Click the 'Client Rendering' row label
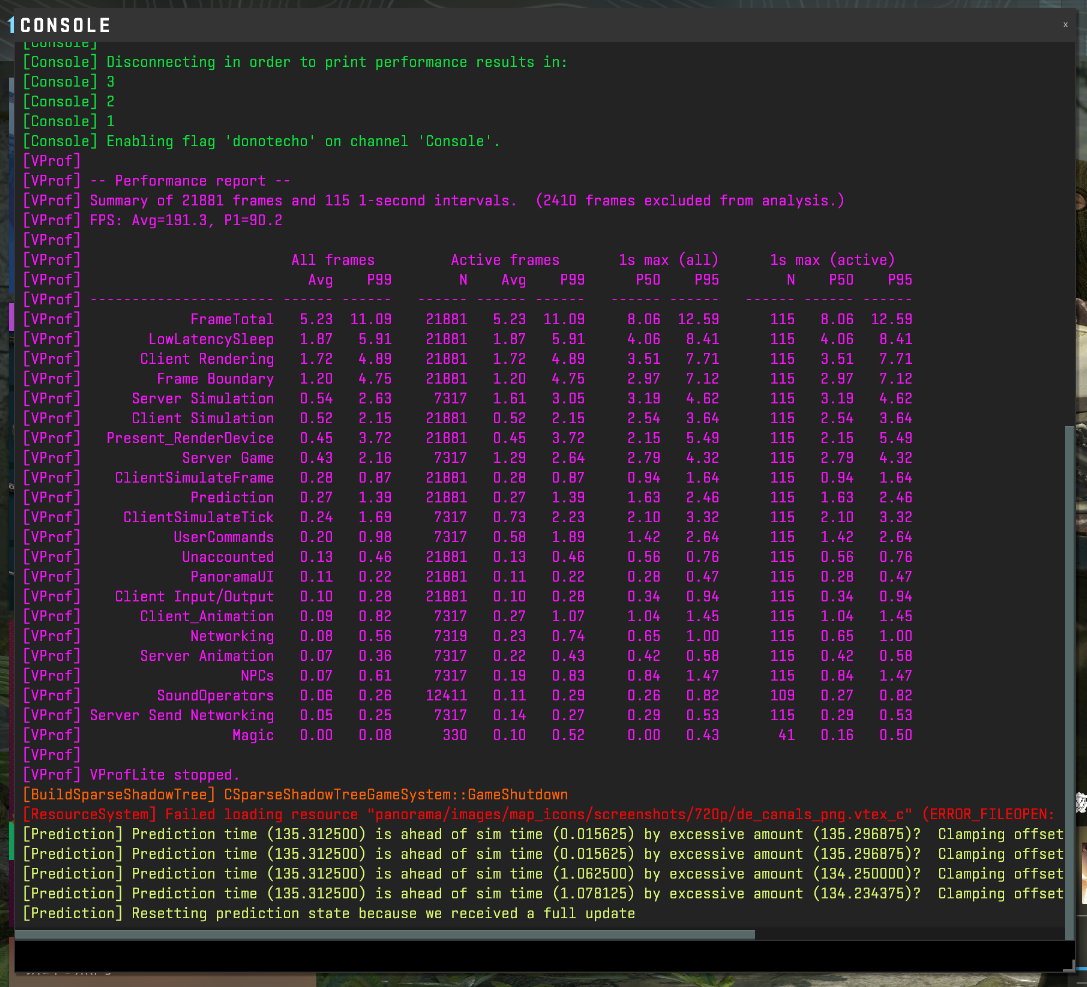This screenshot has height=987, width=1087. 206,359
